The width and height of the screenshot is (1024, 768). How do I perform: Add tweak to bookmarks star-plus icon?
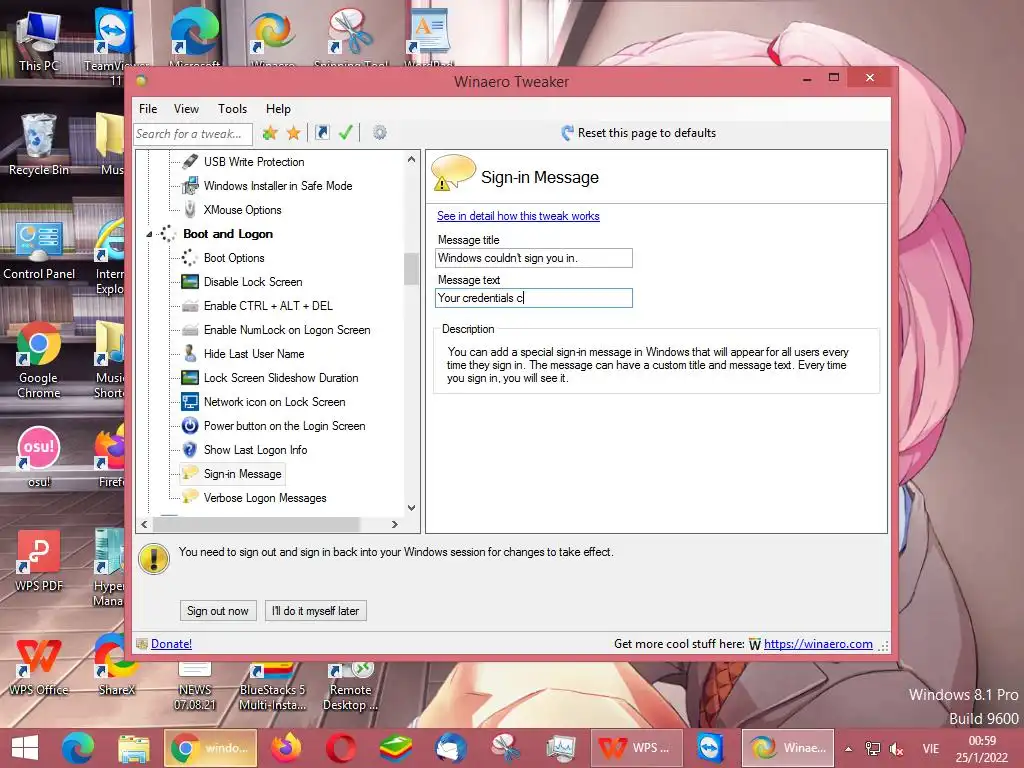click(x=270, y=133)
